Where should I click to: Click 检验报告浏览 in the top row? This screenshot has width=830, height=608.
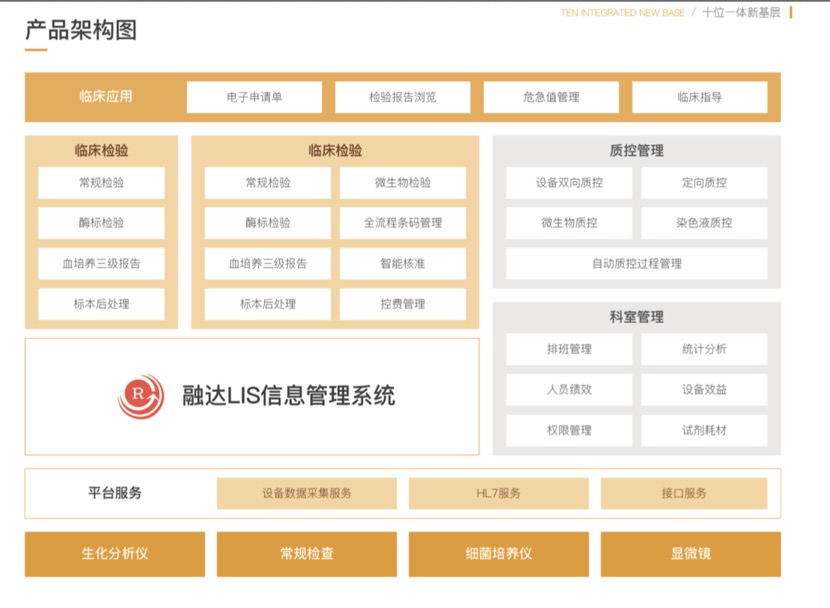click(403, 97)
